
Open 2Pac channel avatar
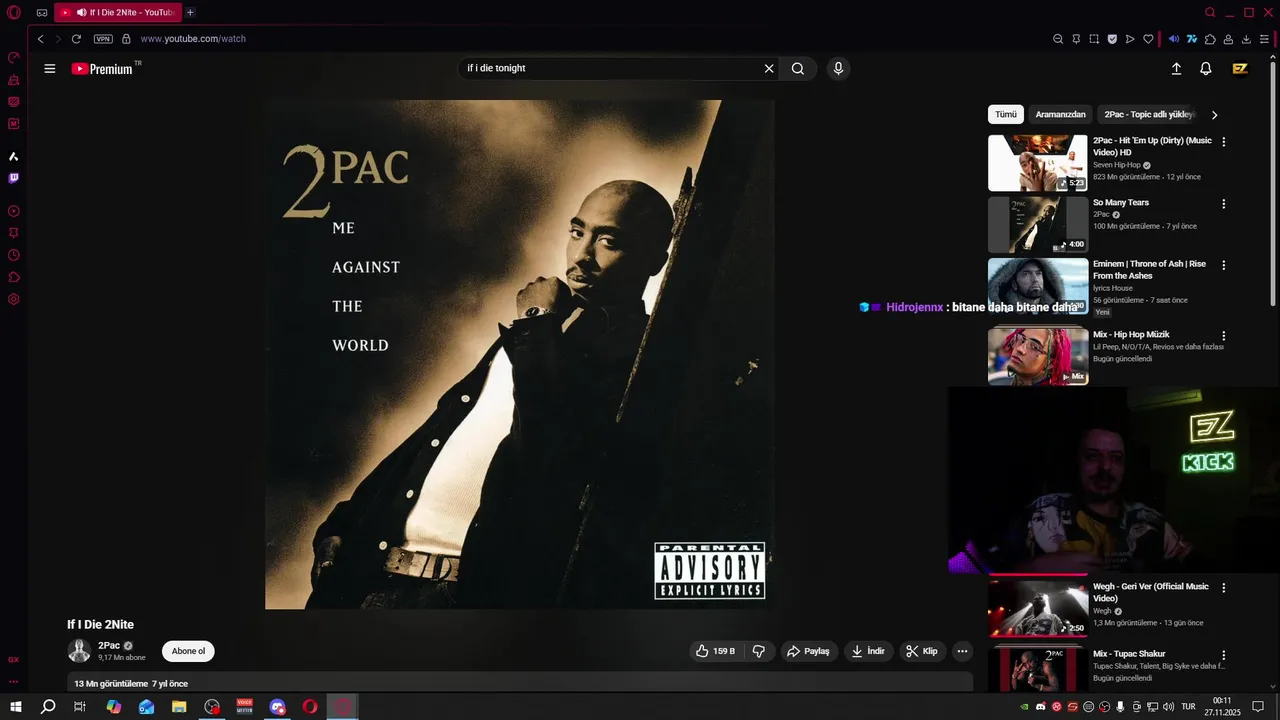pos(79,651)
